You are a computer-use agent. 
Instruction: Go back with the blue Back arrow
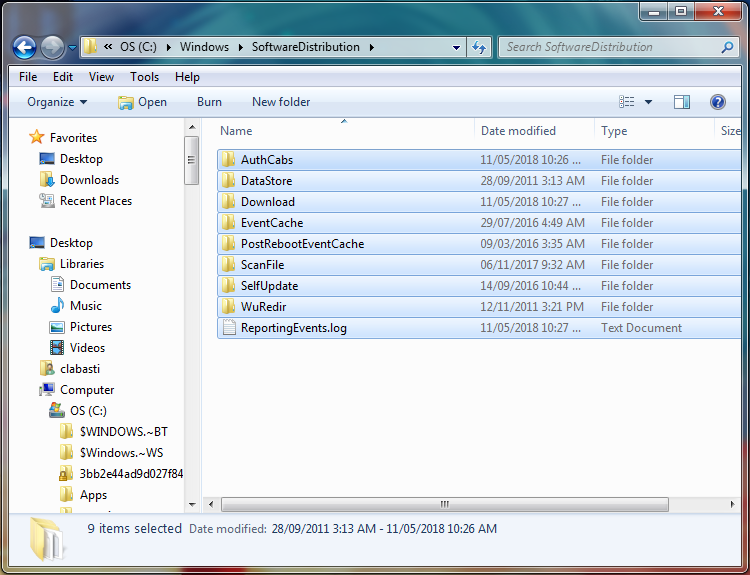point(24,47)
